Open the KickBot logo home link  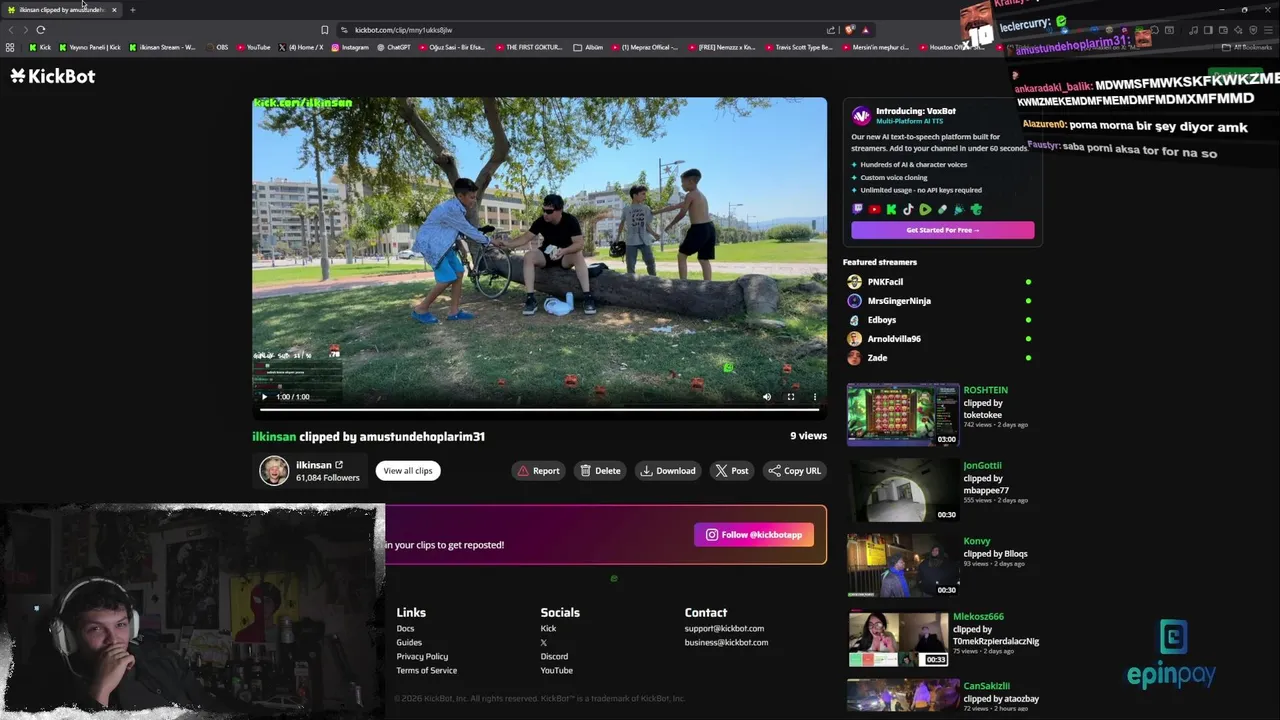click(x=53, y=76)
